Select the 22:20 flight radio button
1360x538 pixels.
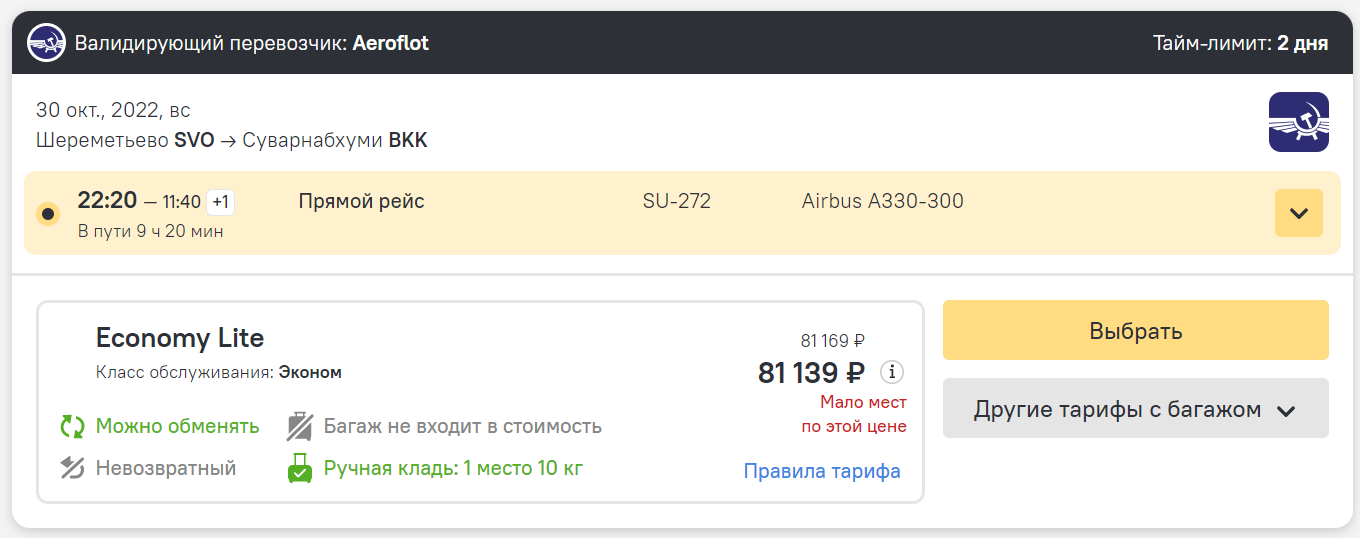47,214
